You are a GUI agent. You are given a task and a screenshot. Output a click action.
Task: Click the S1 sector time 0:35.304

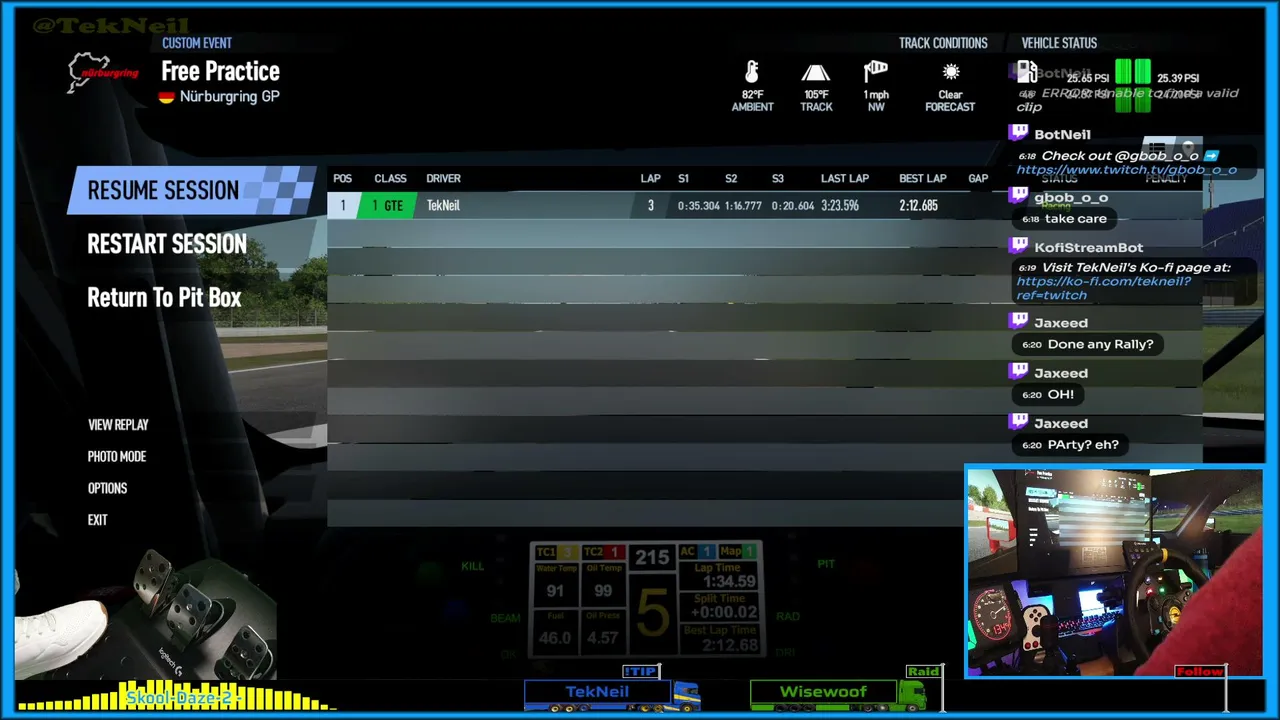point(699,206)
